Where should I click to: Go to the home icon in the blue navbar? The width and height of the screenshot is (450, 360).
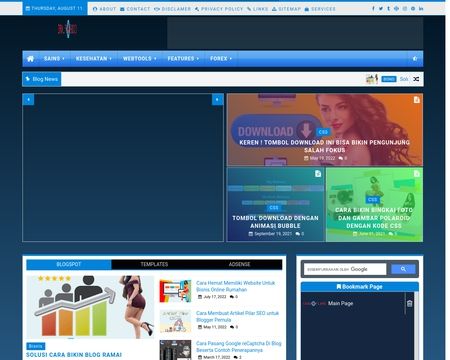[30, 59]
